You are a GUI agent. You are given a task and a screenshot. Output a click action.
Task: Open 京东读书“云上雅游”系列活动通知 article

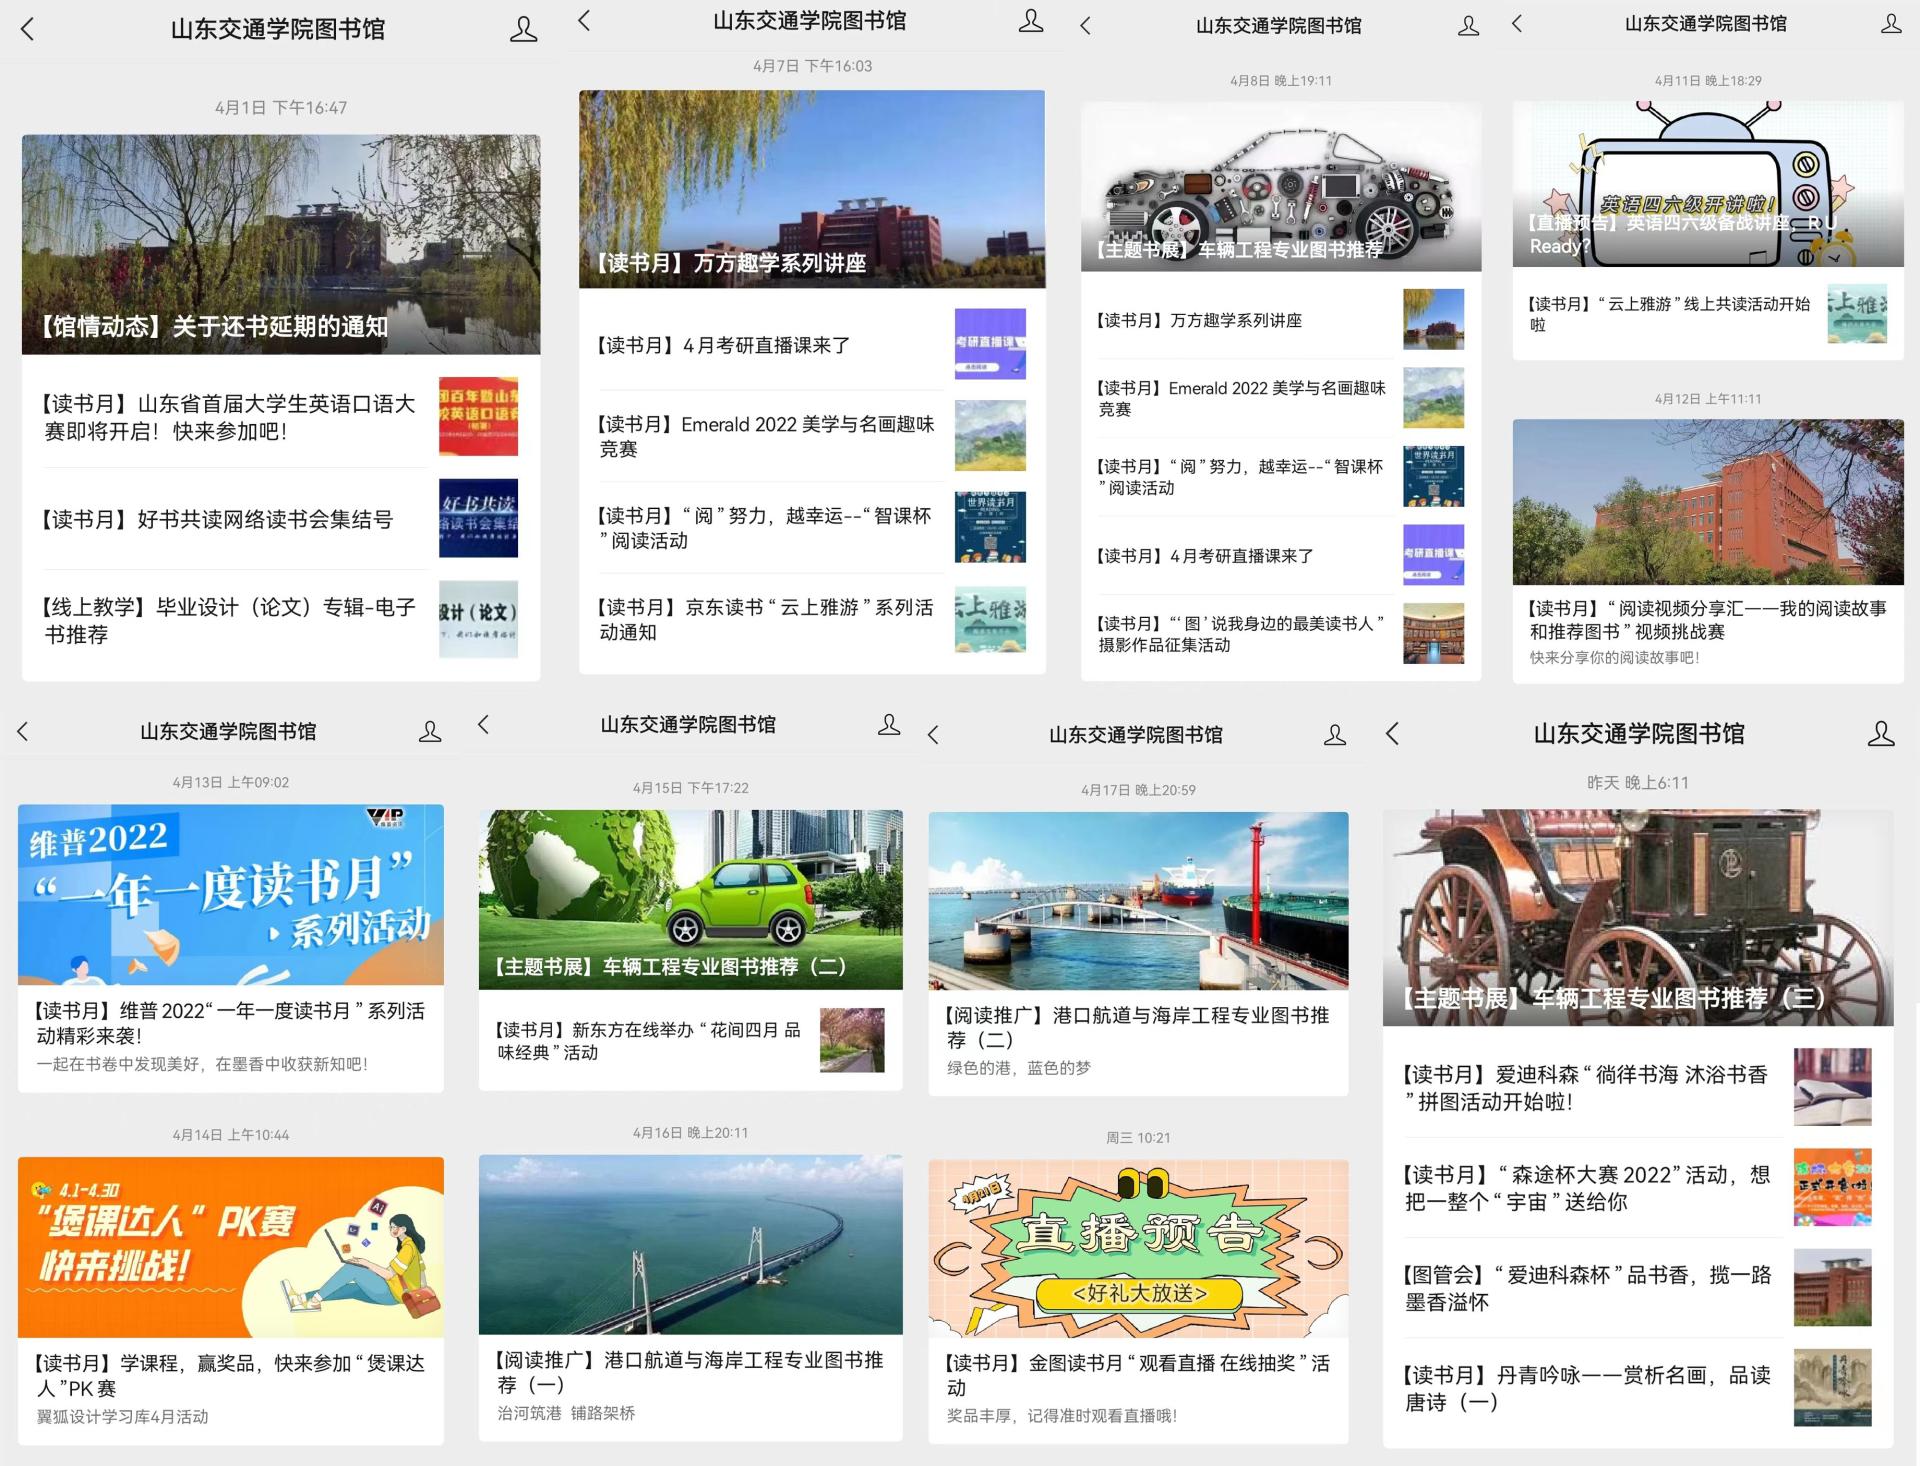pos(766,620)
